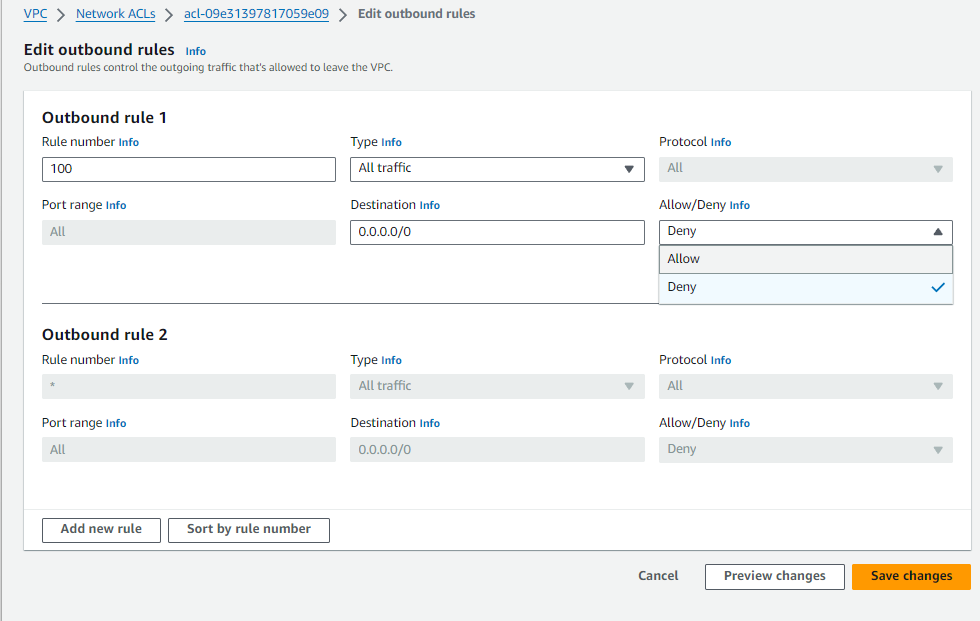
Task: Open Info link next to Rule number in rule 1
Action: click(x=129, y=142)
